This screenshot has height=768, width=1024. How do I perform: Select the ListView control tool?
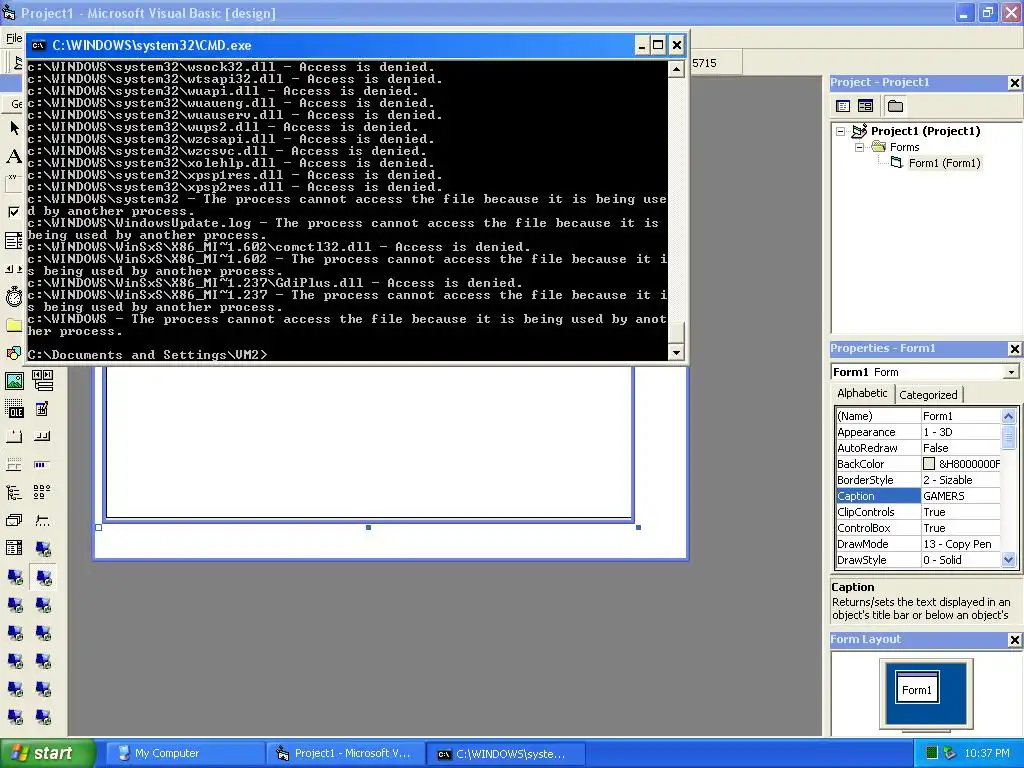coord(42,493)
